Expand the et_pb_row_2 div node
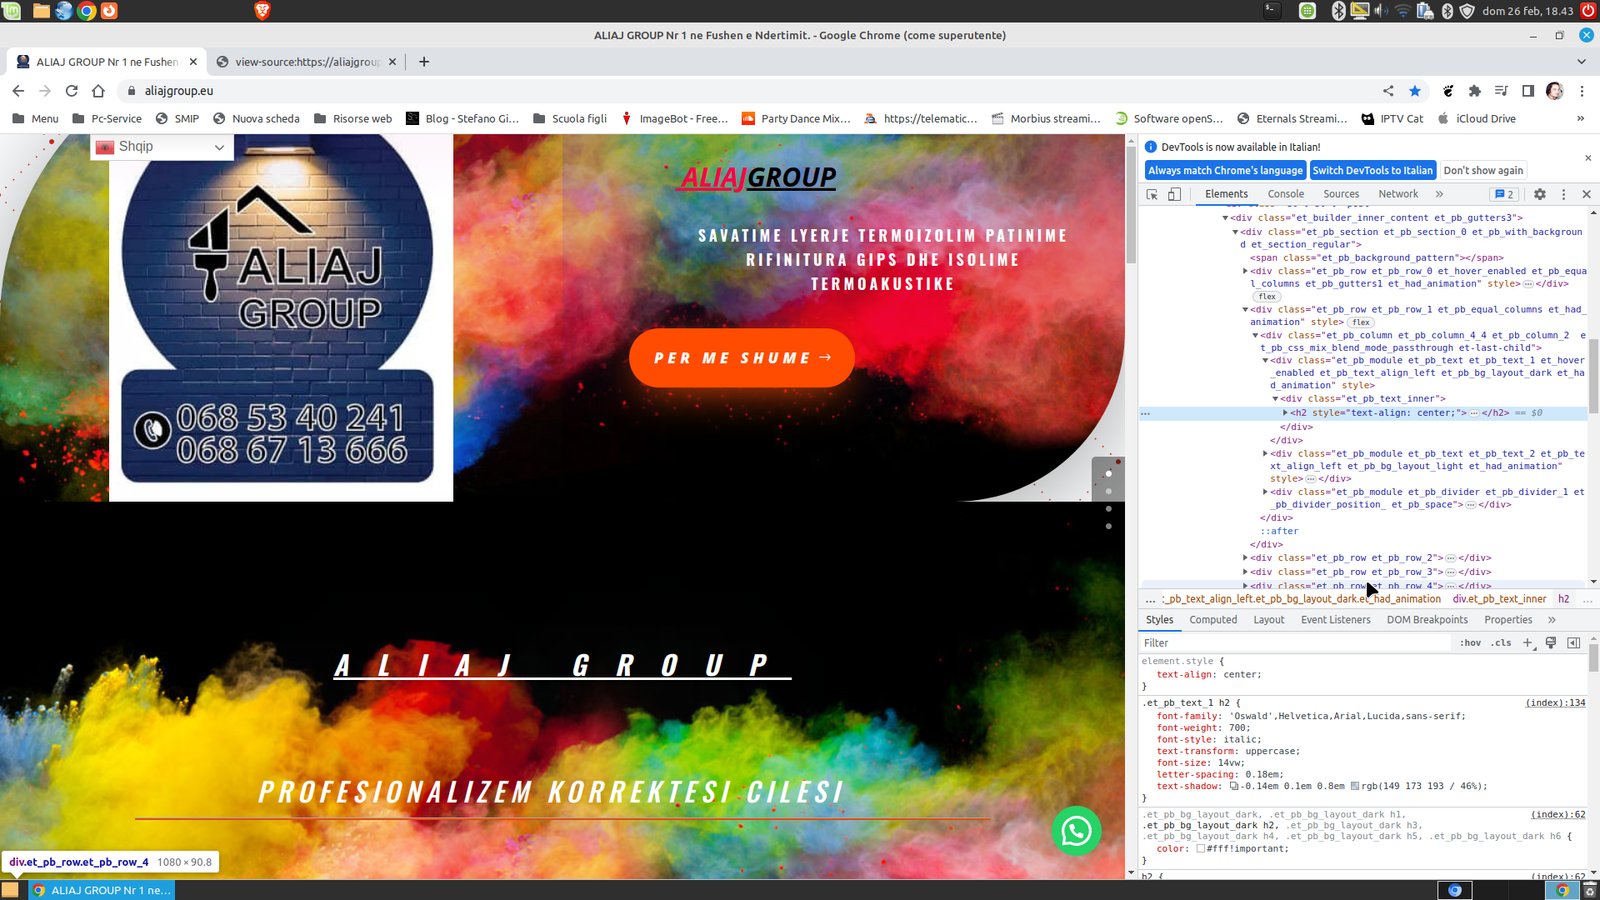The image size is (1600, 900). [1245, 558]
